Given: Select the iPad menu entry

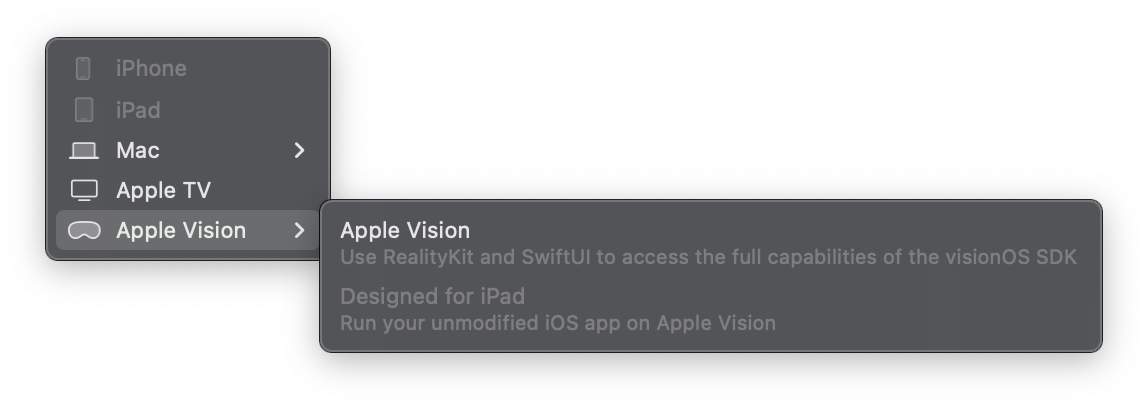Looking at the screenshot, I should coord(188,110).
